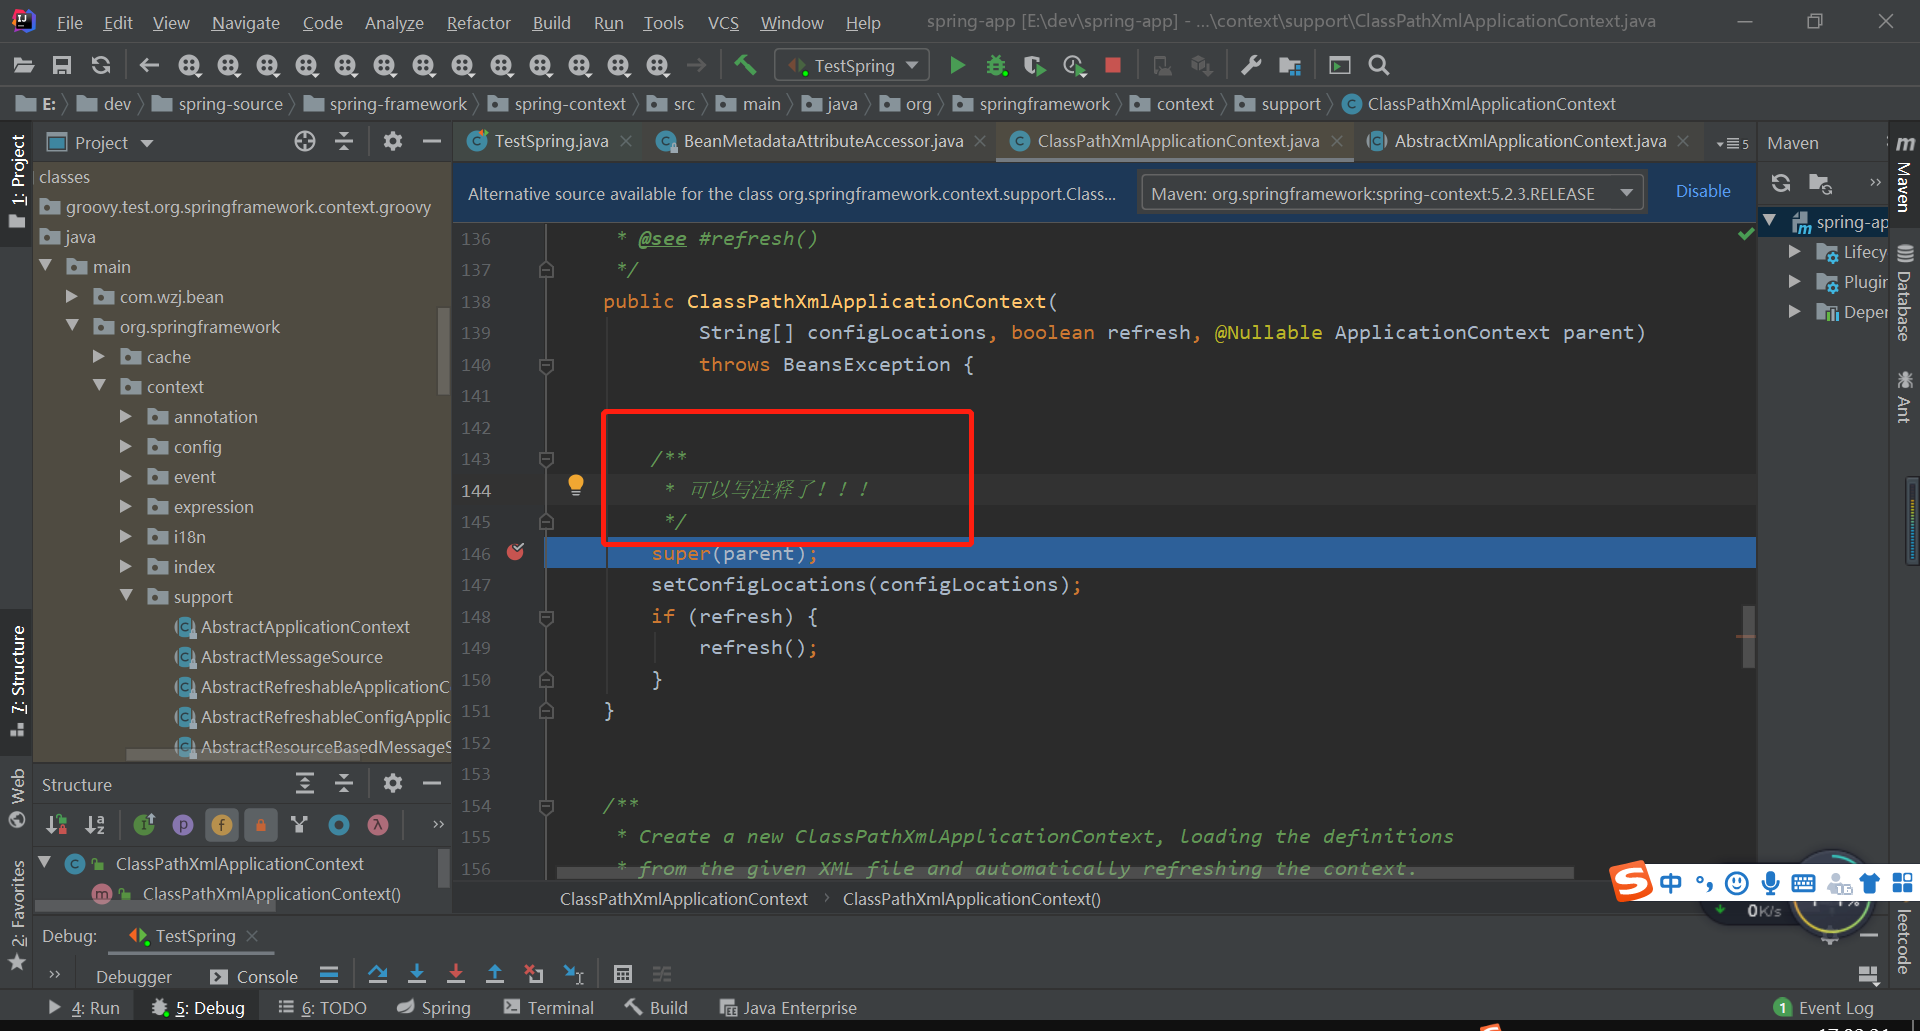Open the Spring tool window button
The image size is (1920, 1031).
(433, 1007)
